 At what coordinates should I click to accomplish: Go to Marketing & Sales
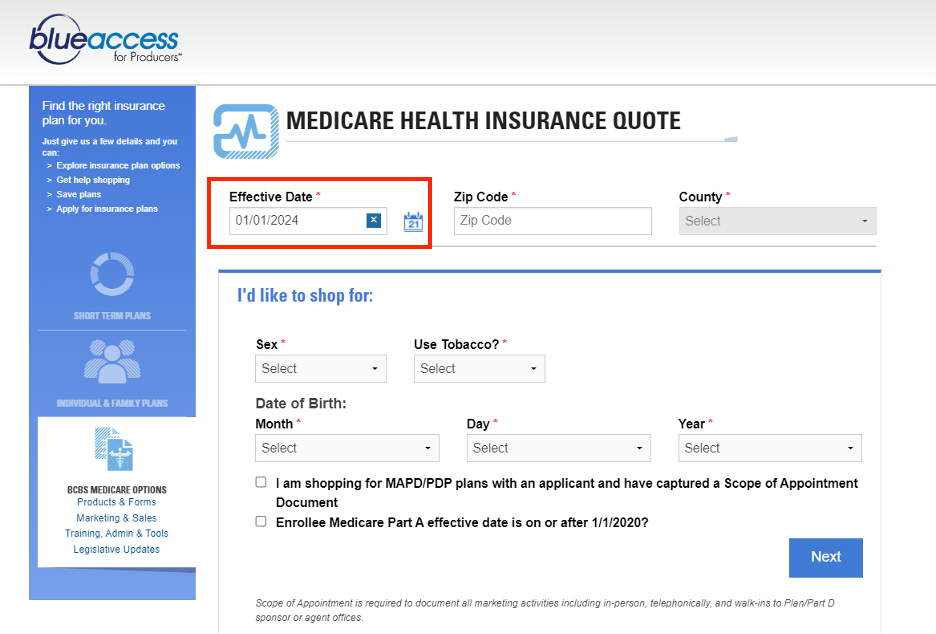click(x=116, y=518)
